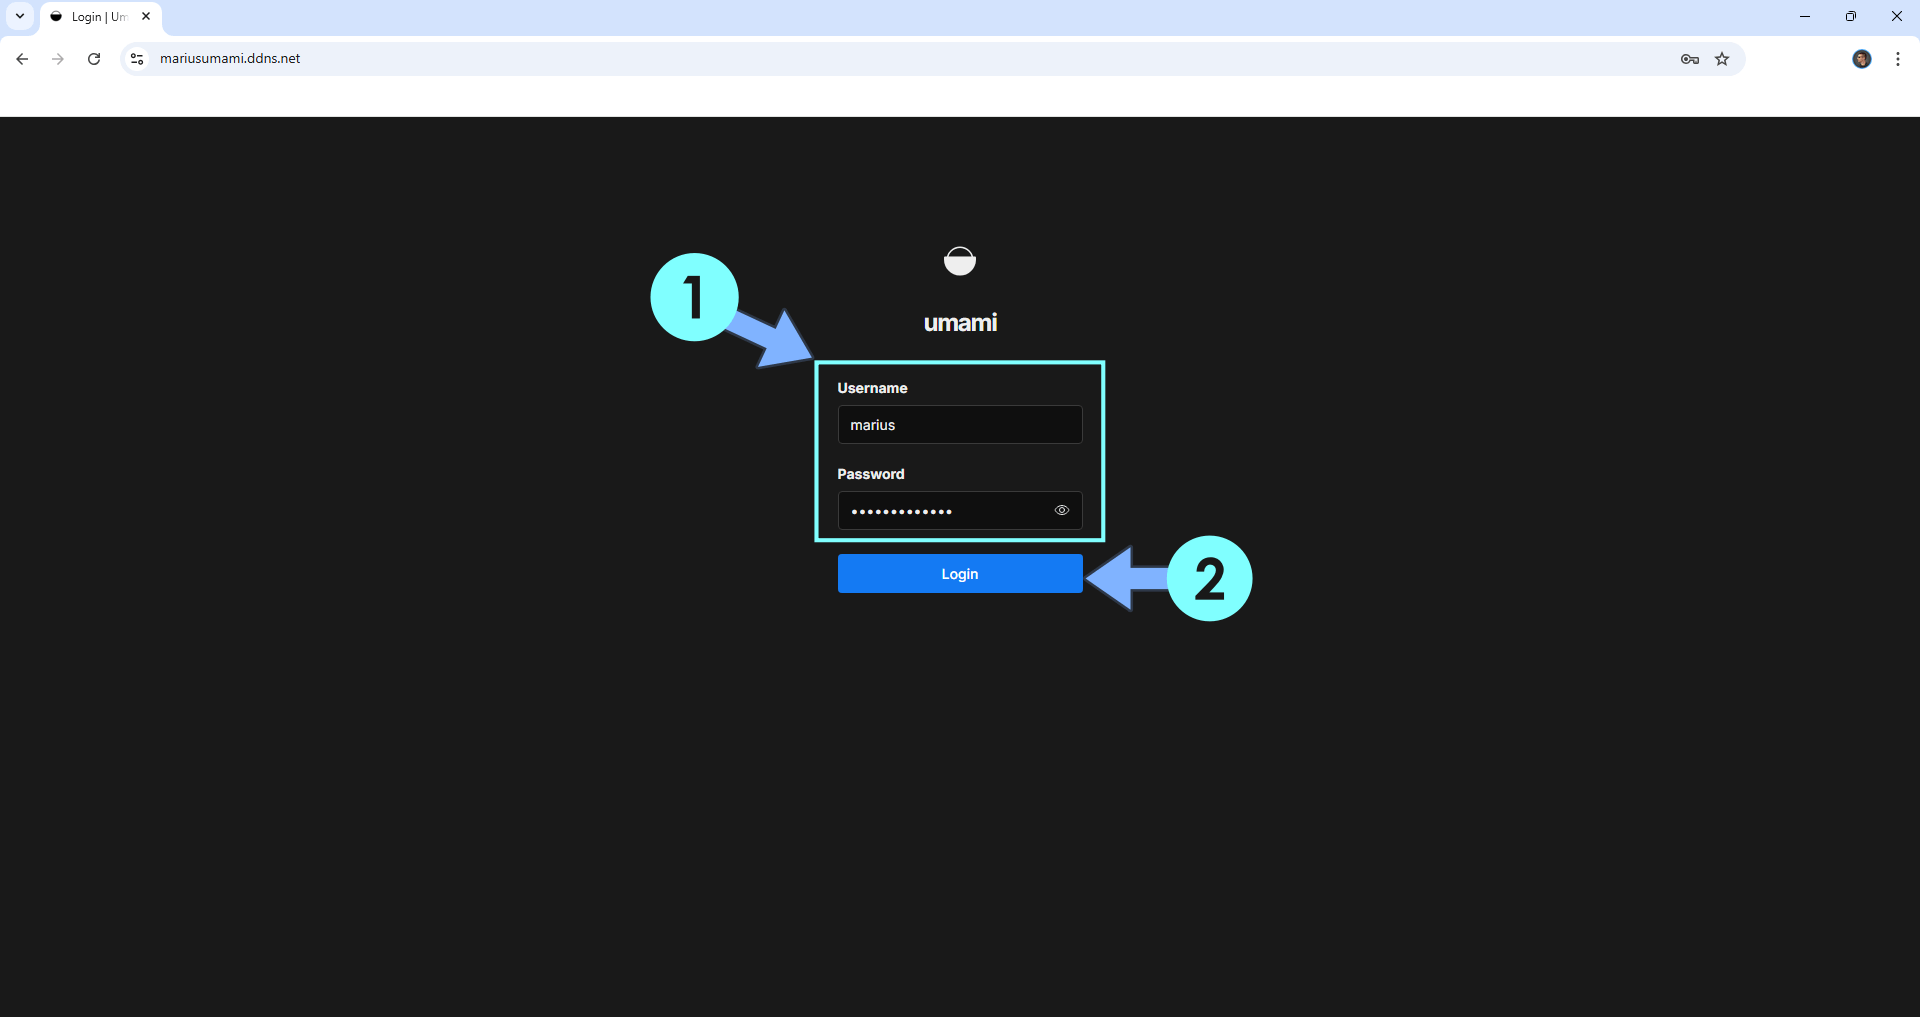Bookmark this page with the star icon

[1722, 59]
